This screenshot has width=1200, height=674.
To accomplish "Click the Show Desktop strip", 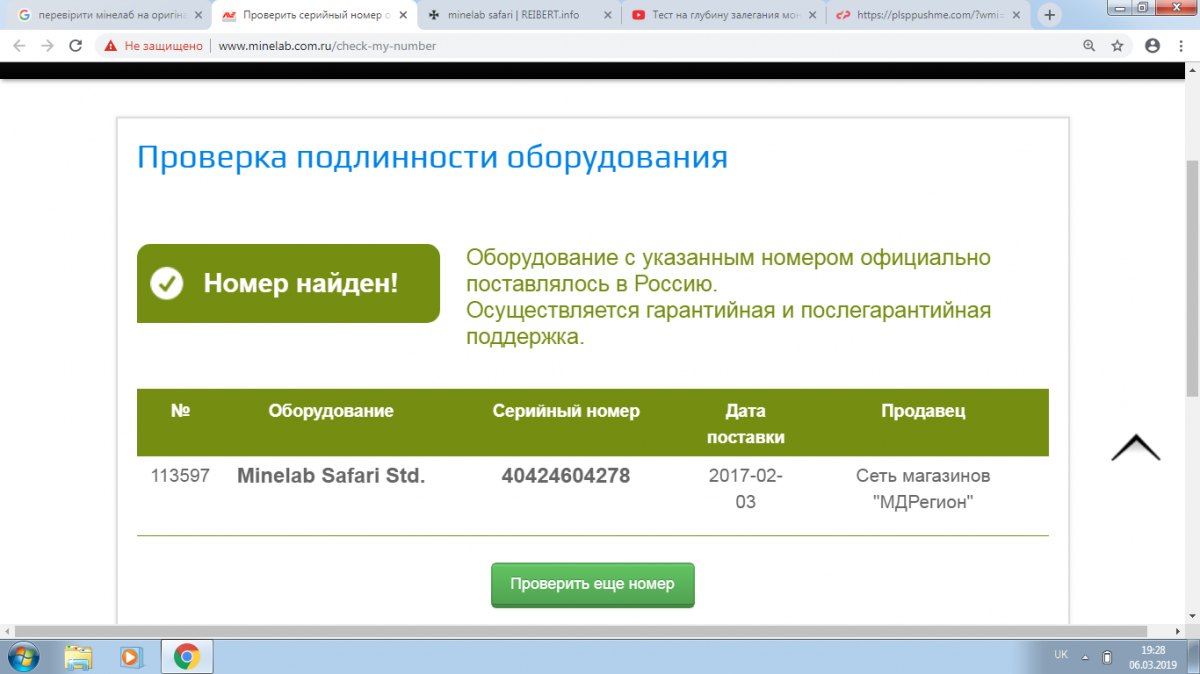I will coord(1194,657).
